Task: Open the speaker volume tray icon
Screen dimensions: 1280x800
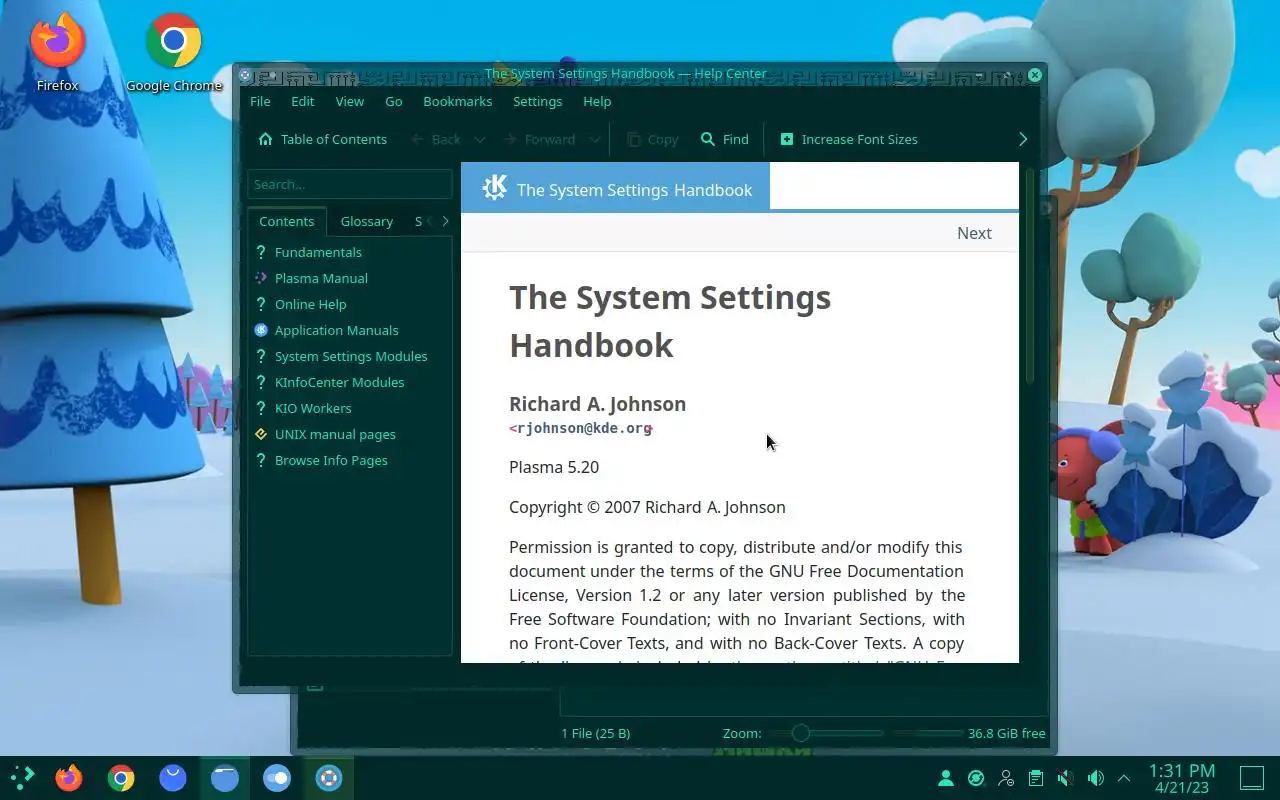Action: coord(1096,778)
